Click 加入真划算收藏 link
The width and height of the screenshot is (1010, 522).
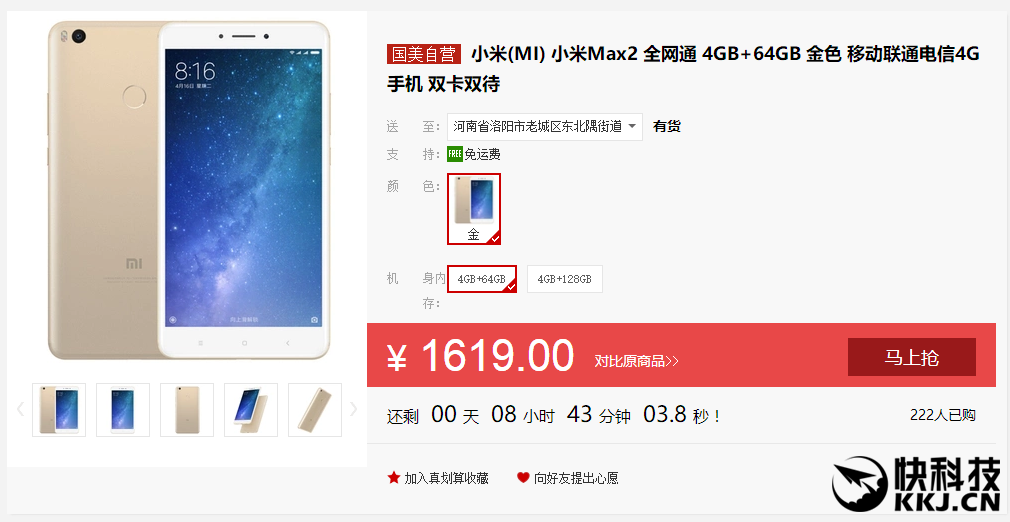(x=446, y=478)
